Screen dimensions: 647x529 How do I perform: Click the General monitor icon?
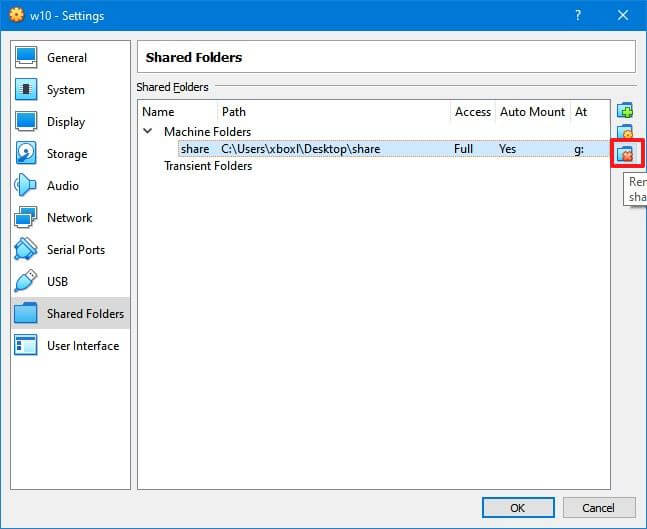(26, 57)
